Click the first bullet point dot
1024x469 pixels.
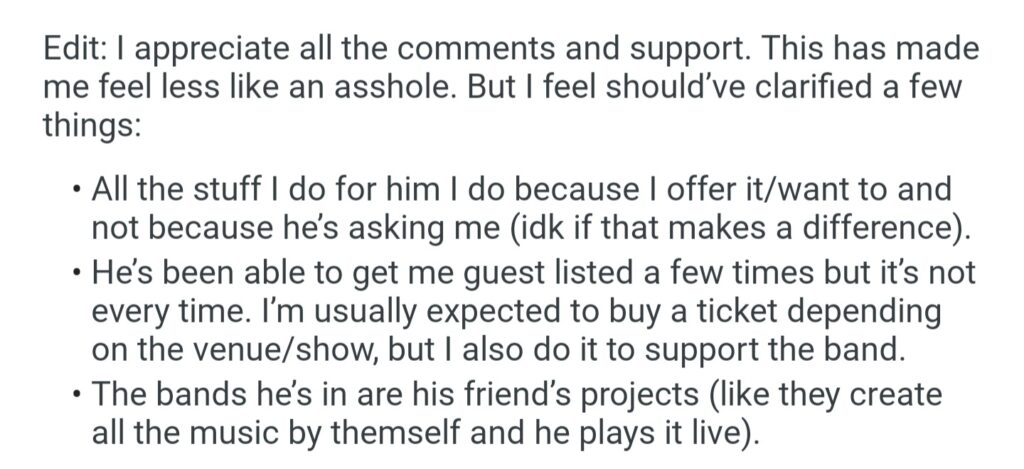point(76,189)
